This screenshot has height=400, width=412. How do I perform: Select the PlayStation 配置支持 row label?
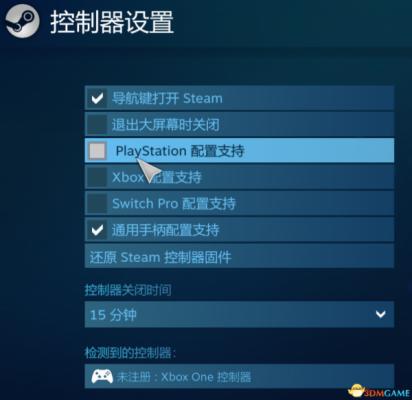coord(180,151)
